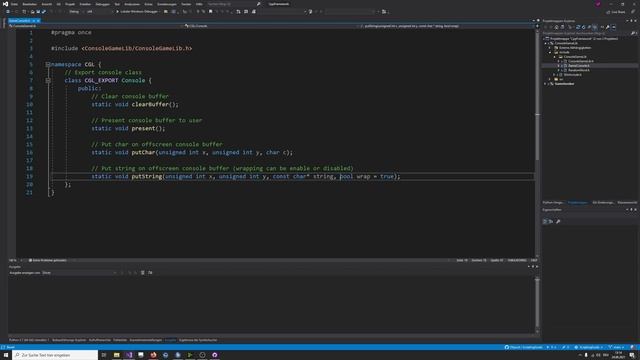This screenshot has width=640, height=360.
Task: Open the Hilfe menu
Action: coord(199,4)
